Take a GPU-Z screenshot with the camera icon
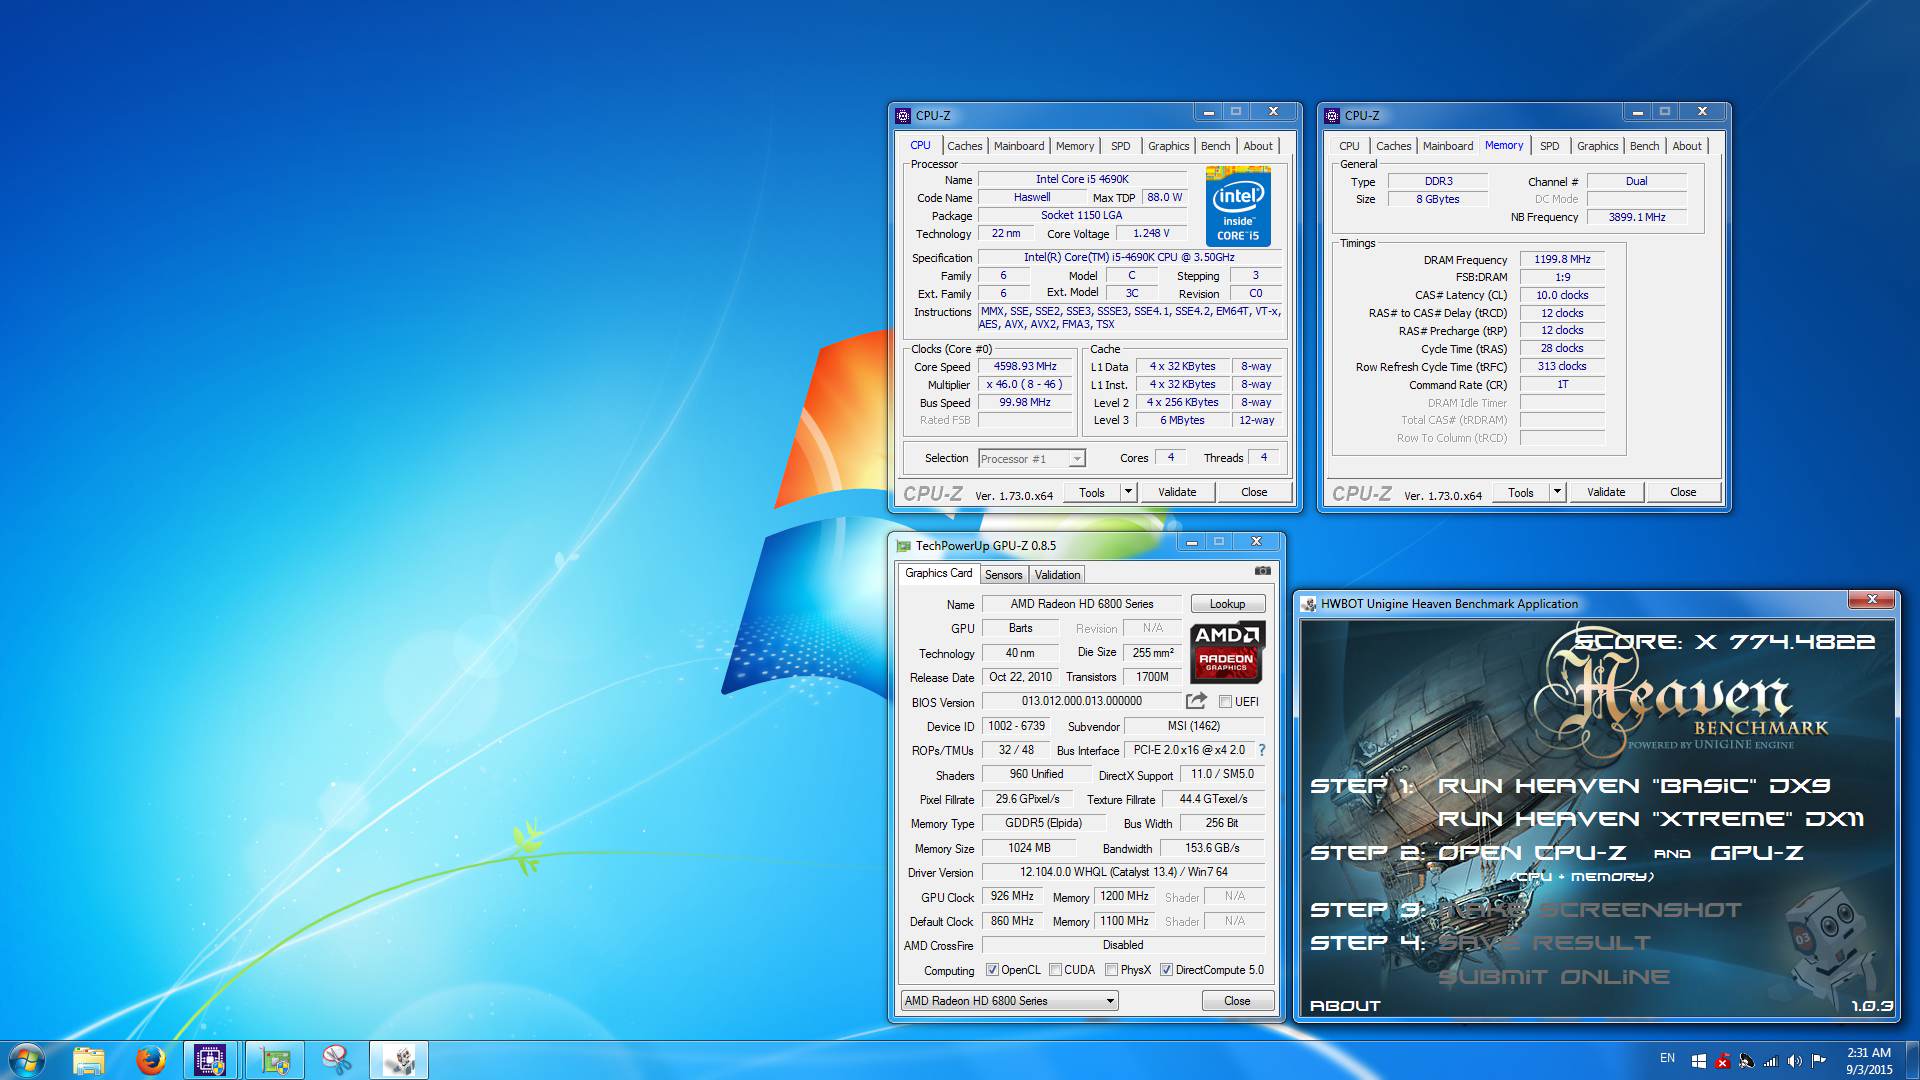The width and height of the screenshot is (1920, 1080). [1263, 571]
